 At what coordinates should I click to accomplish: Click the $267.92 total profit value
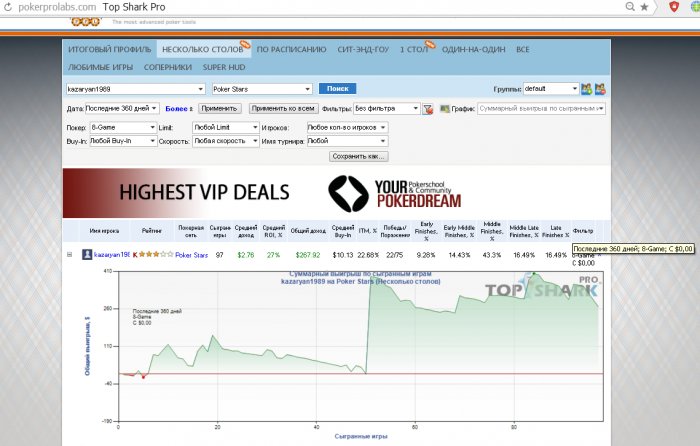308,255
